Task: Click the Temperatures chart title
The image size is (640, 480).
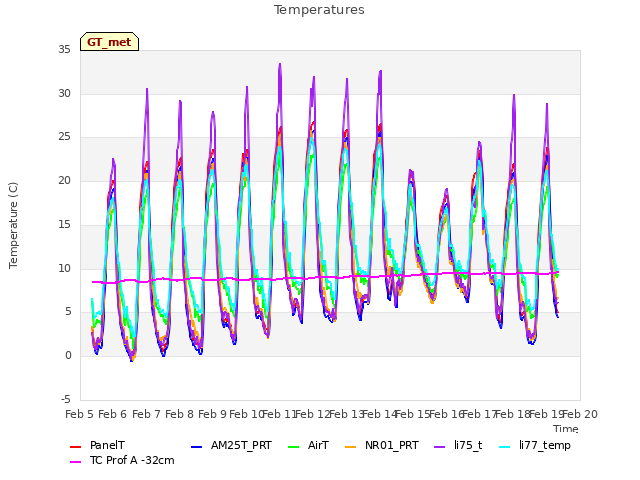Action: pos(319,10)
